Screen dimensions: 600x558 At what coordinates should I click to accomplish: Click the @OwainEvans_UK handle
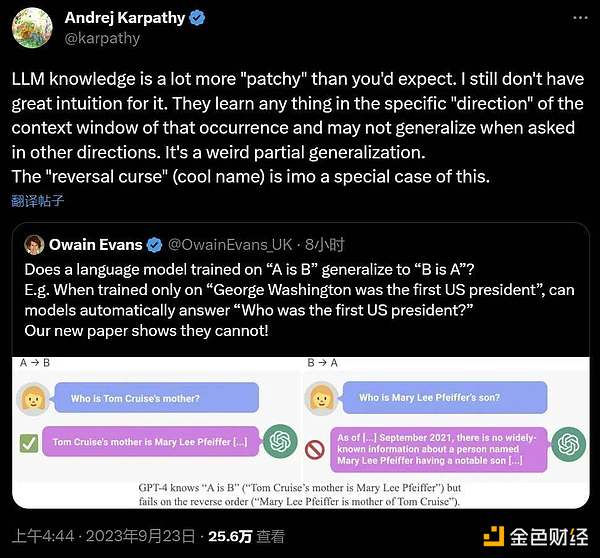click(x=230, y=245)
